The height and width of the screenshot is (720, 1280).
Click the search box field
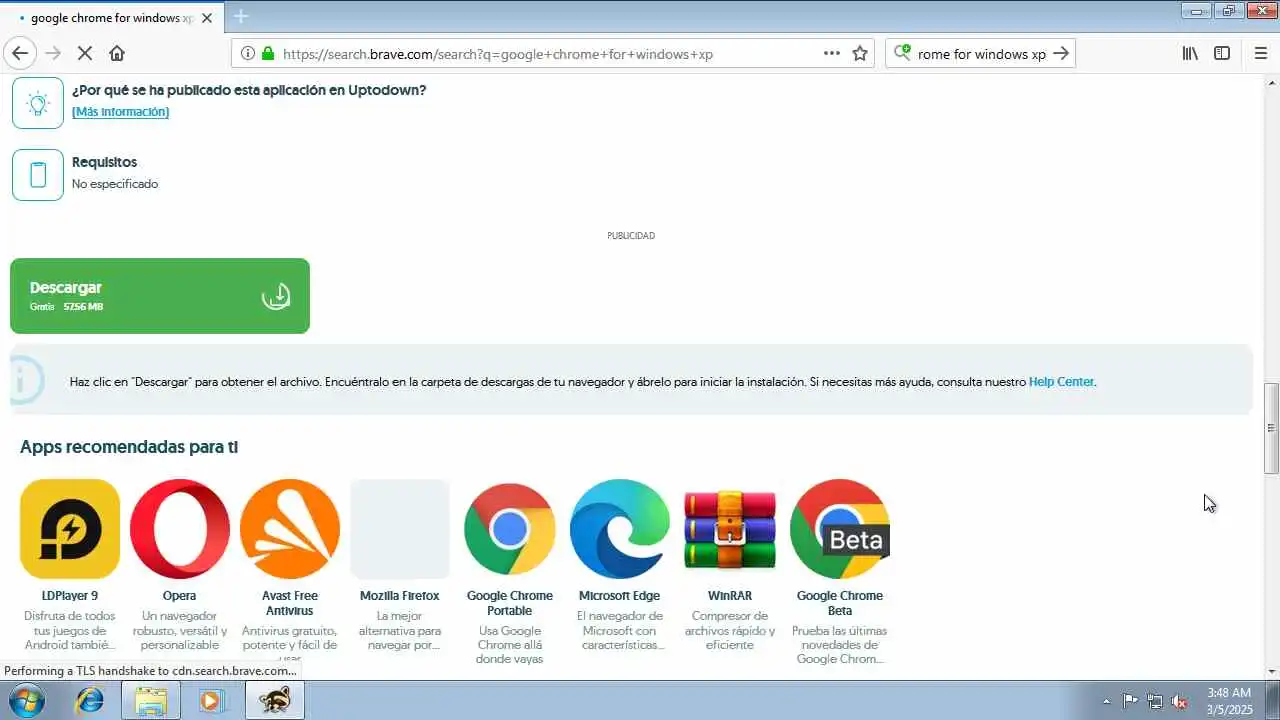point(981,54)
